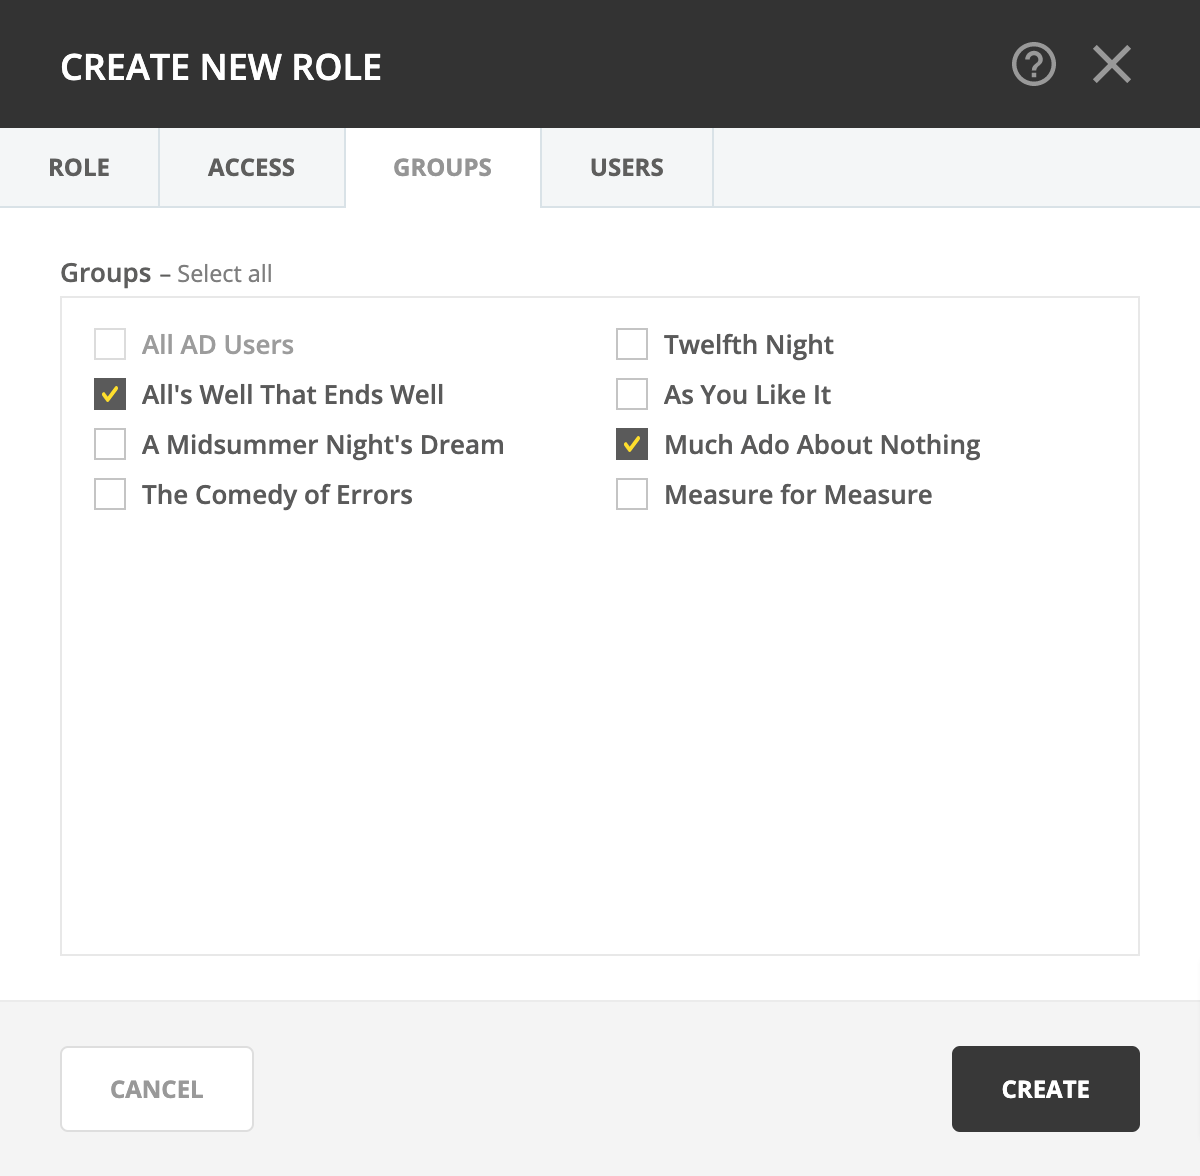Viewport: 1200px width, 1176px height.
Task: Click the CREATE button
Action: [x=1045, y=1089]
